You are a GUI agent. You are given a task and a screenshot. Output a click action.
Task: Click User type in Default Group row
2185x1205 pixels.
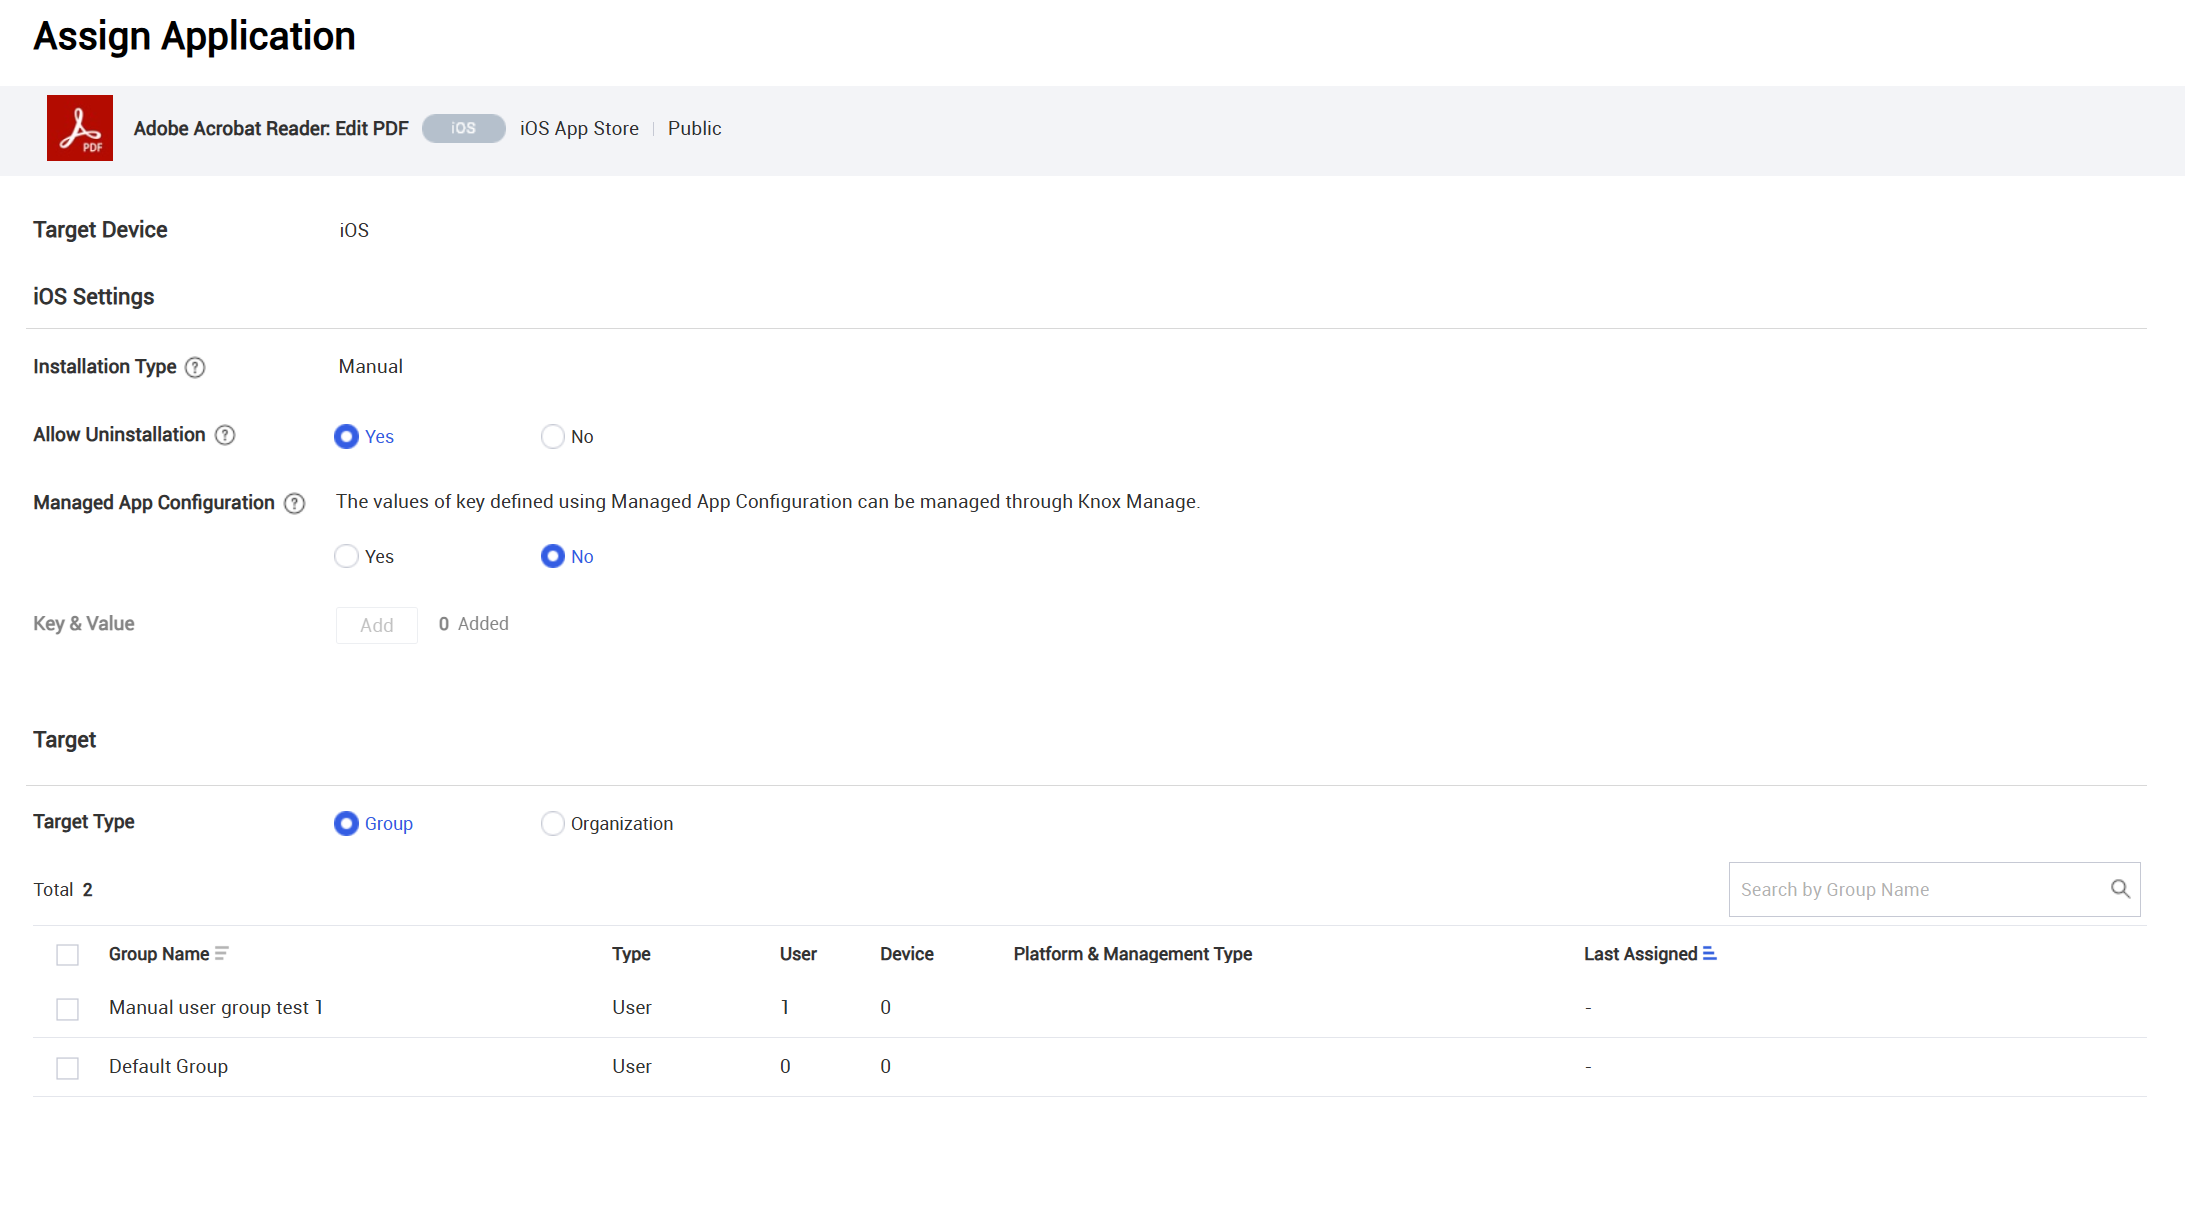tap(632, 1066)
